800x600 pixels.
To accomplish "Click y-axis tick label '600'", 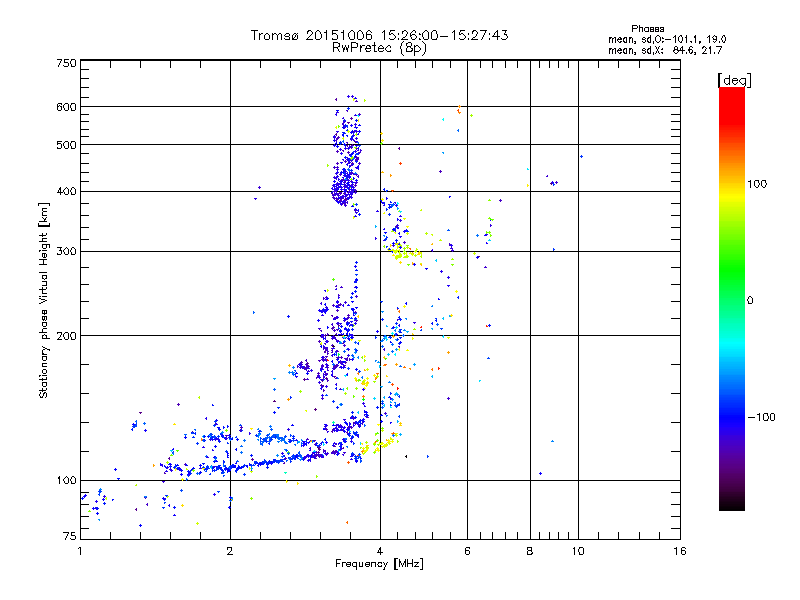I will click(66, 107).
